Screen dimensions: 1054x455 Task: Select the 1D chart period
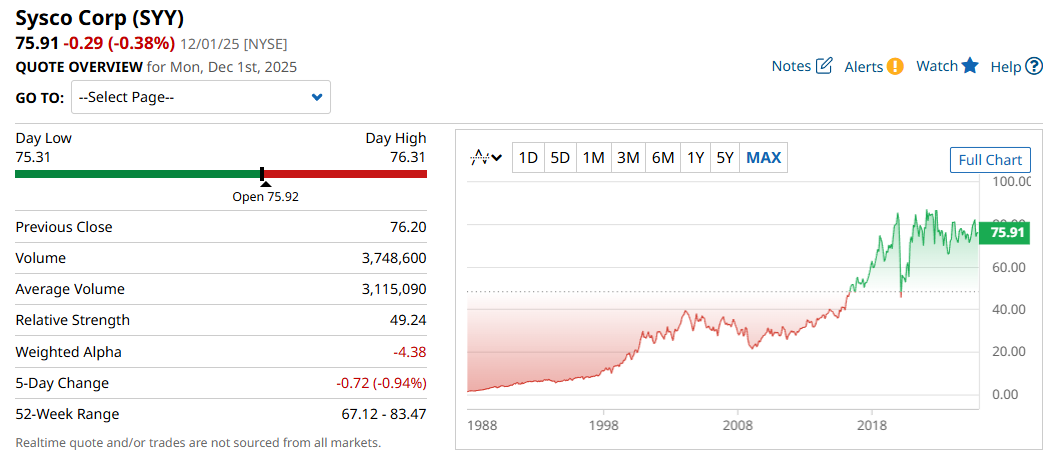(x=528, y=158)
